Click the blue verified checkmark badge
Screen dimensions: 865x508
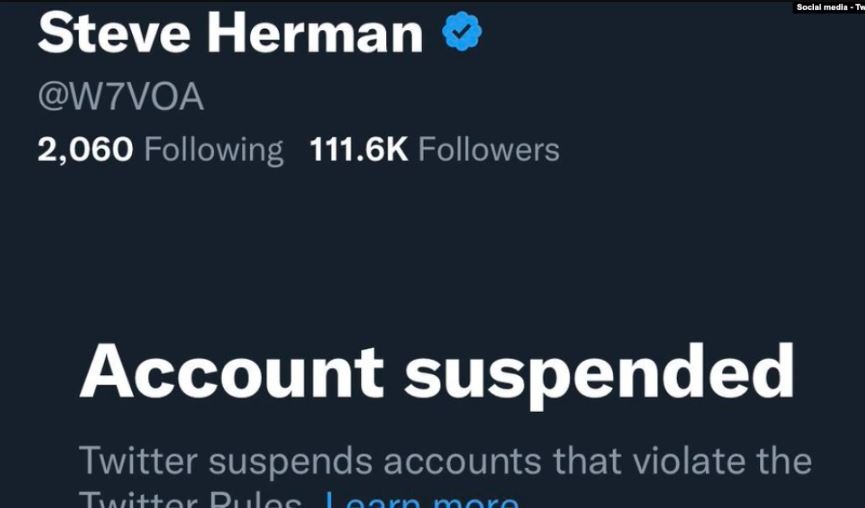462,33
